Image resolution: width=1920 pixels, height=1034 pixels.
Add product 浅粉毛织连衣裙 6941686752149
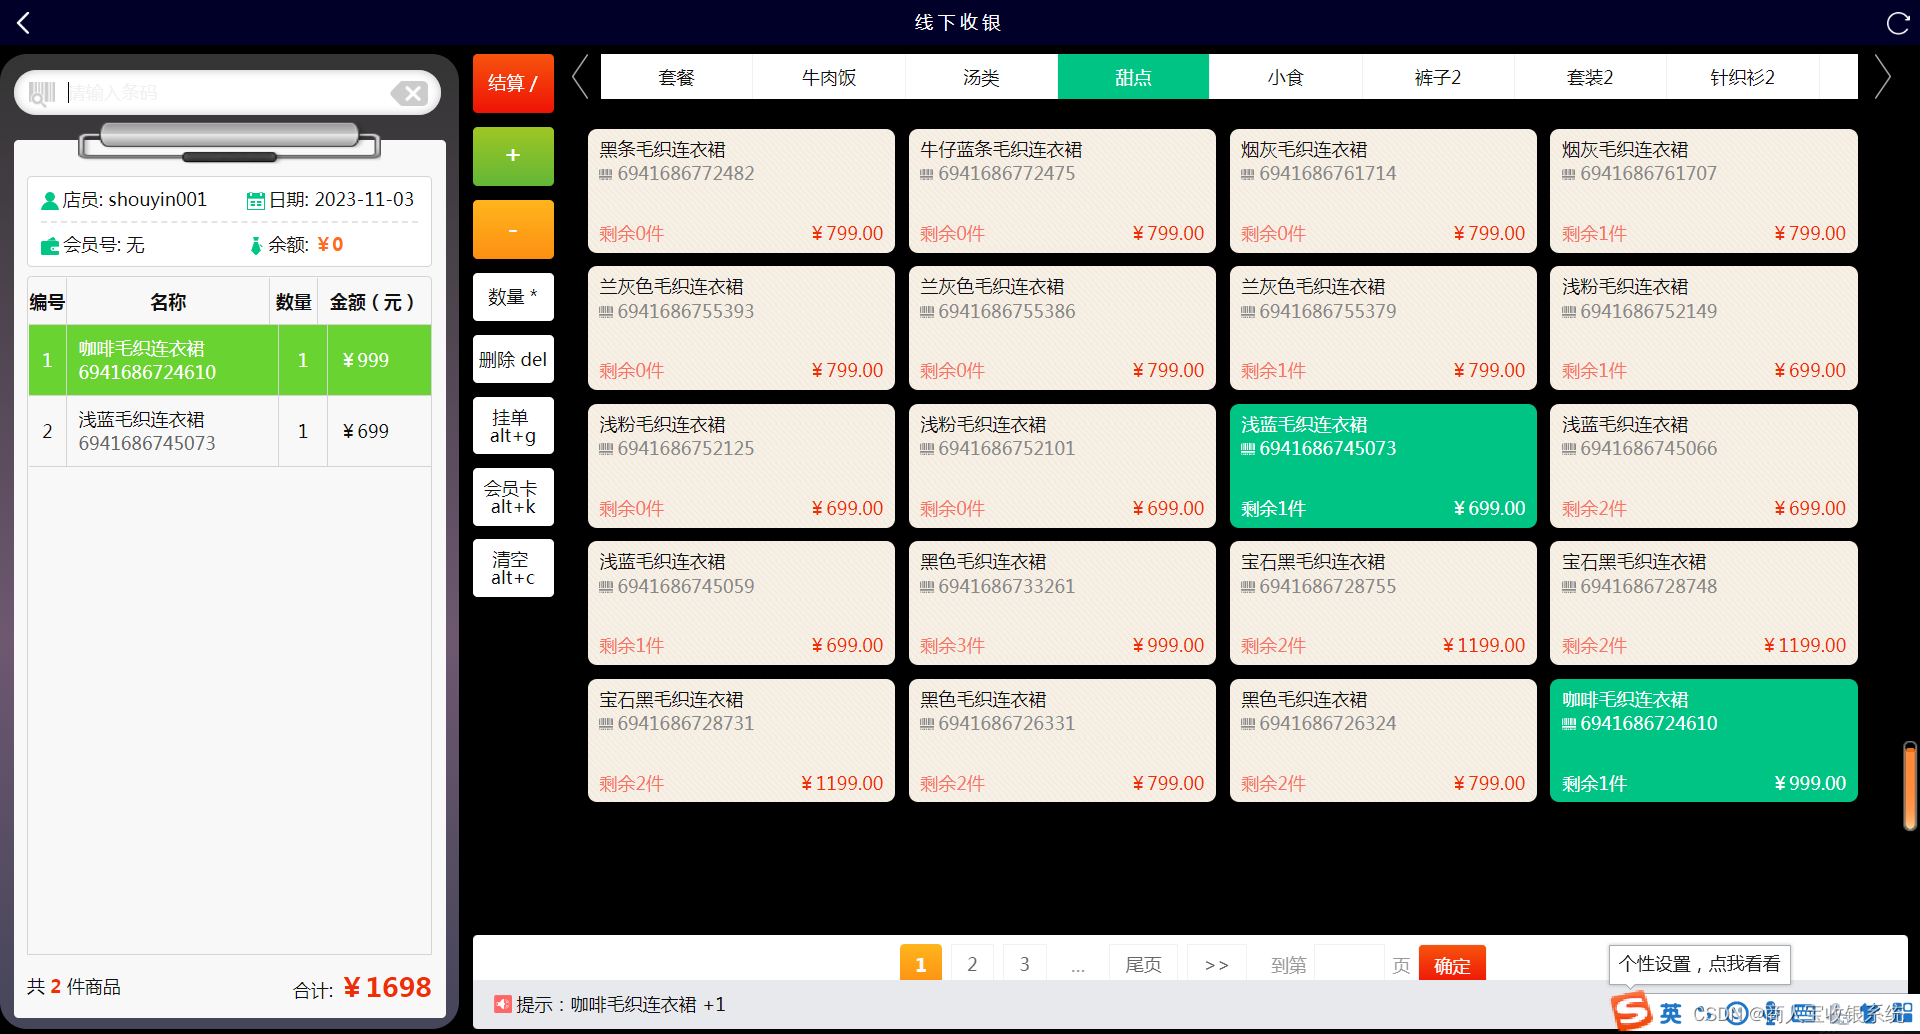(1704, 328)
